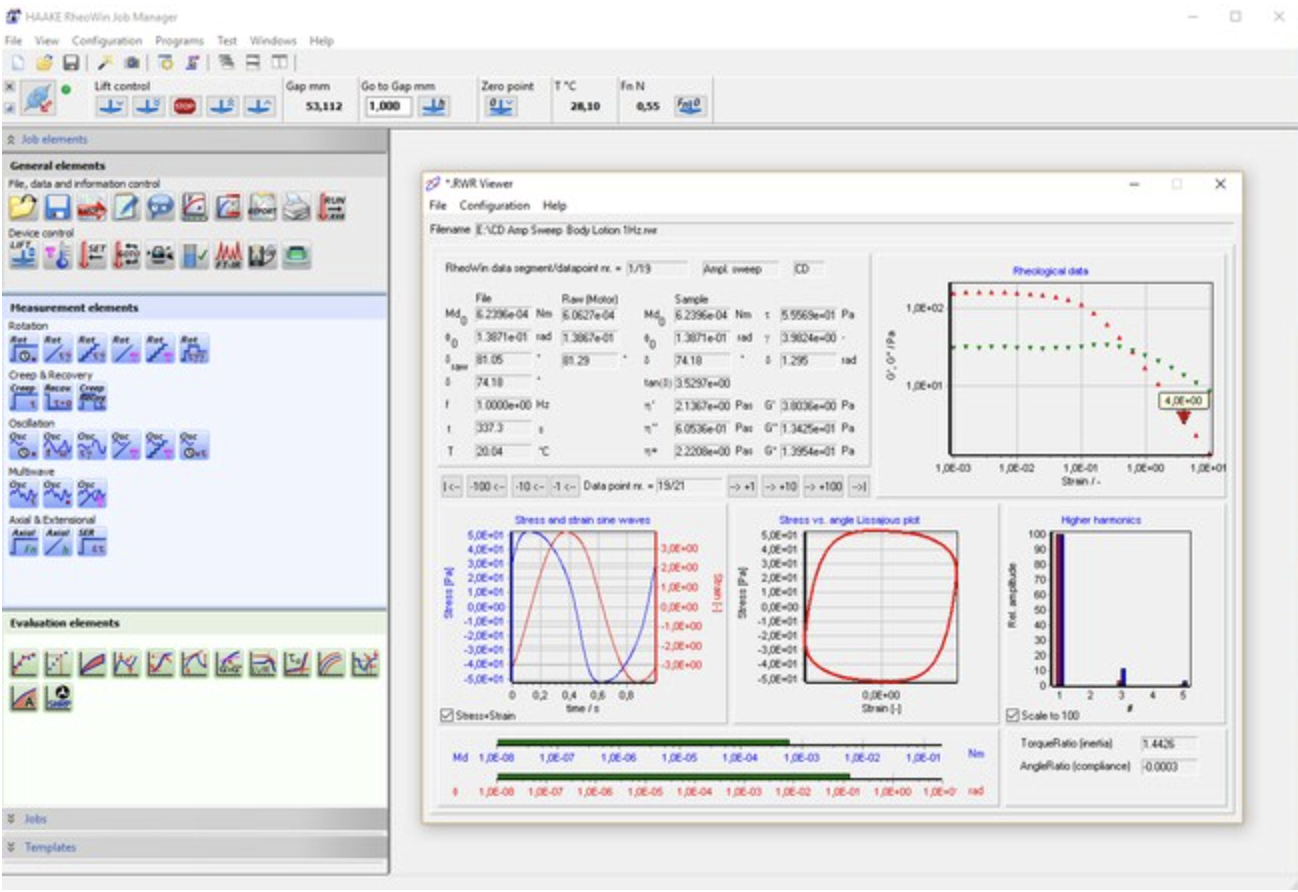
Task: Click the LIFT device control icon
Action: (23, 256)
